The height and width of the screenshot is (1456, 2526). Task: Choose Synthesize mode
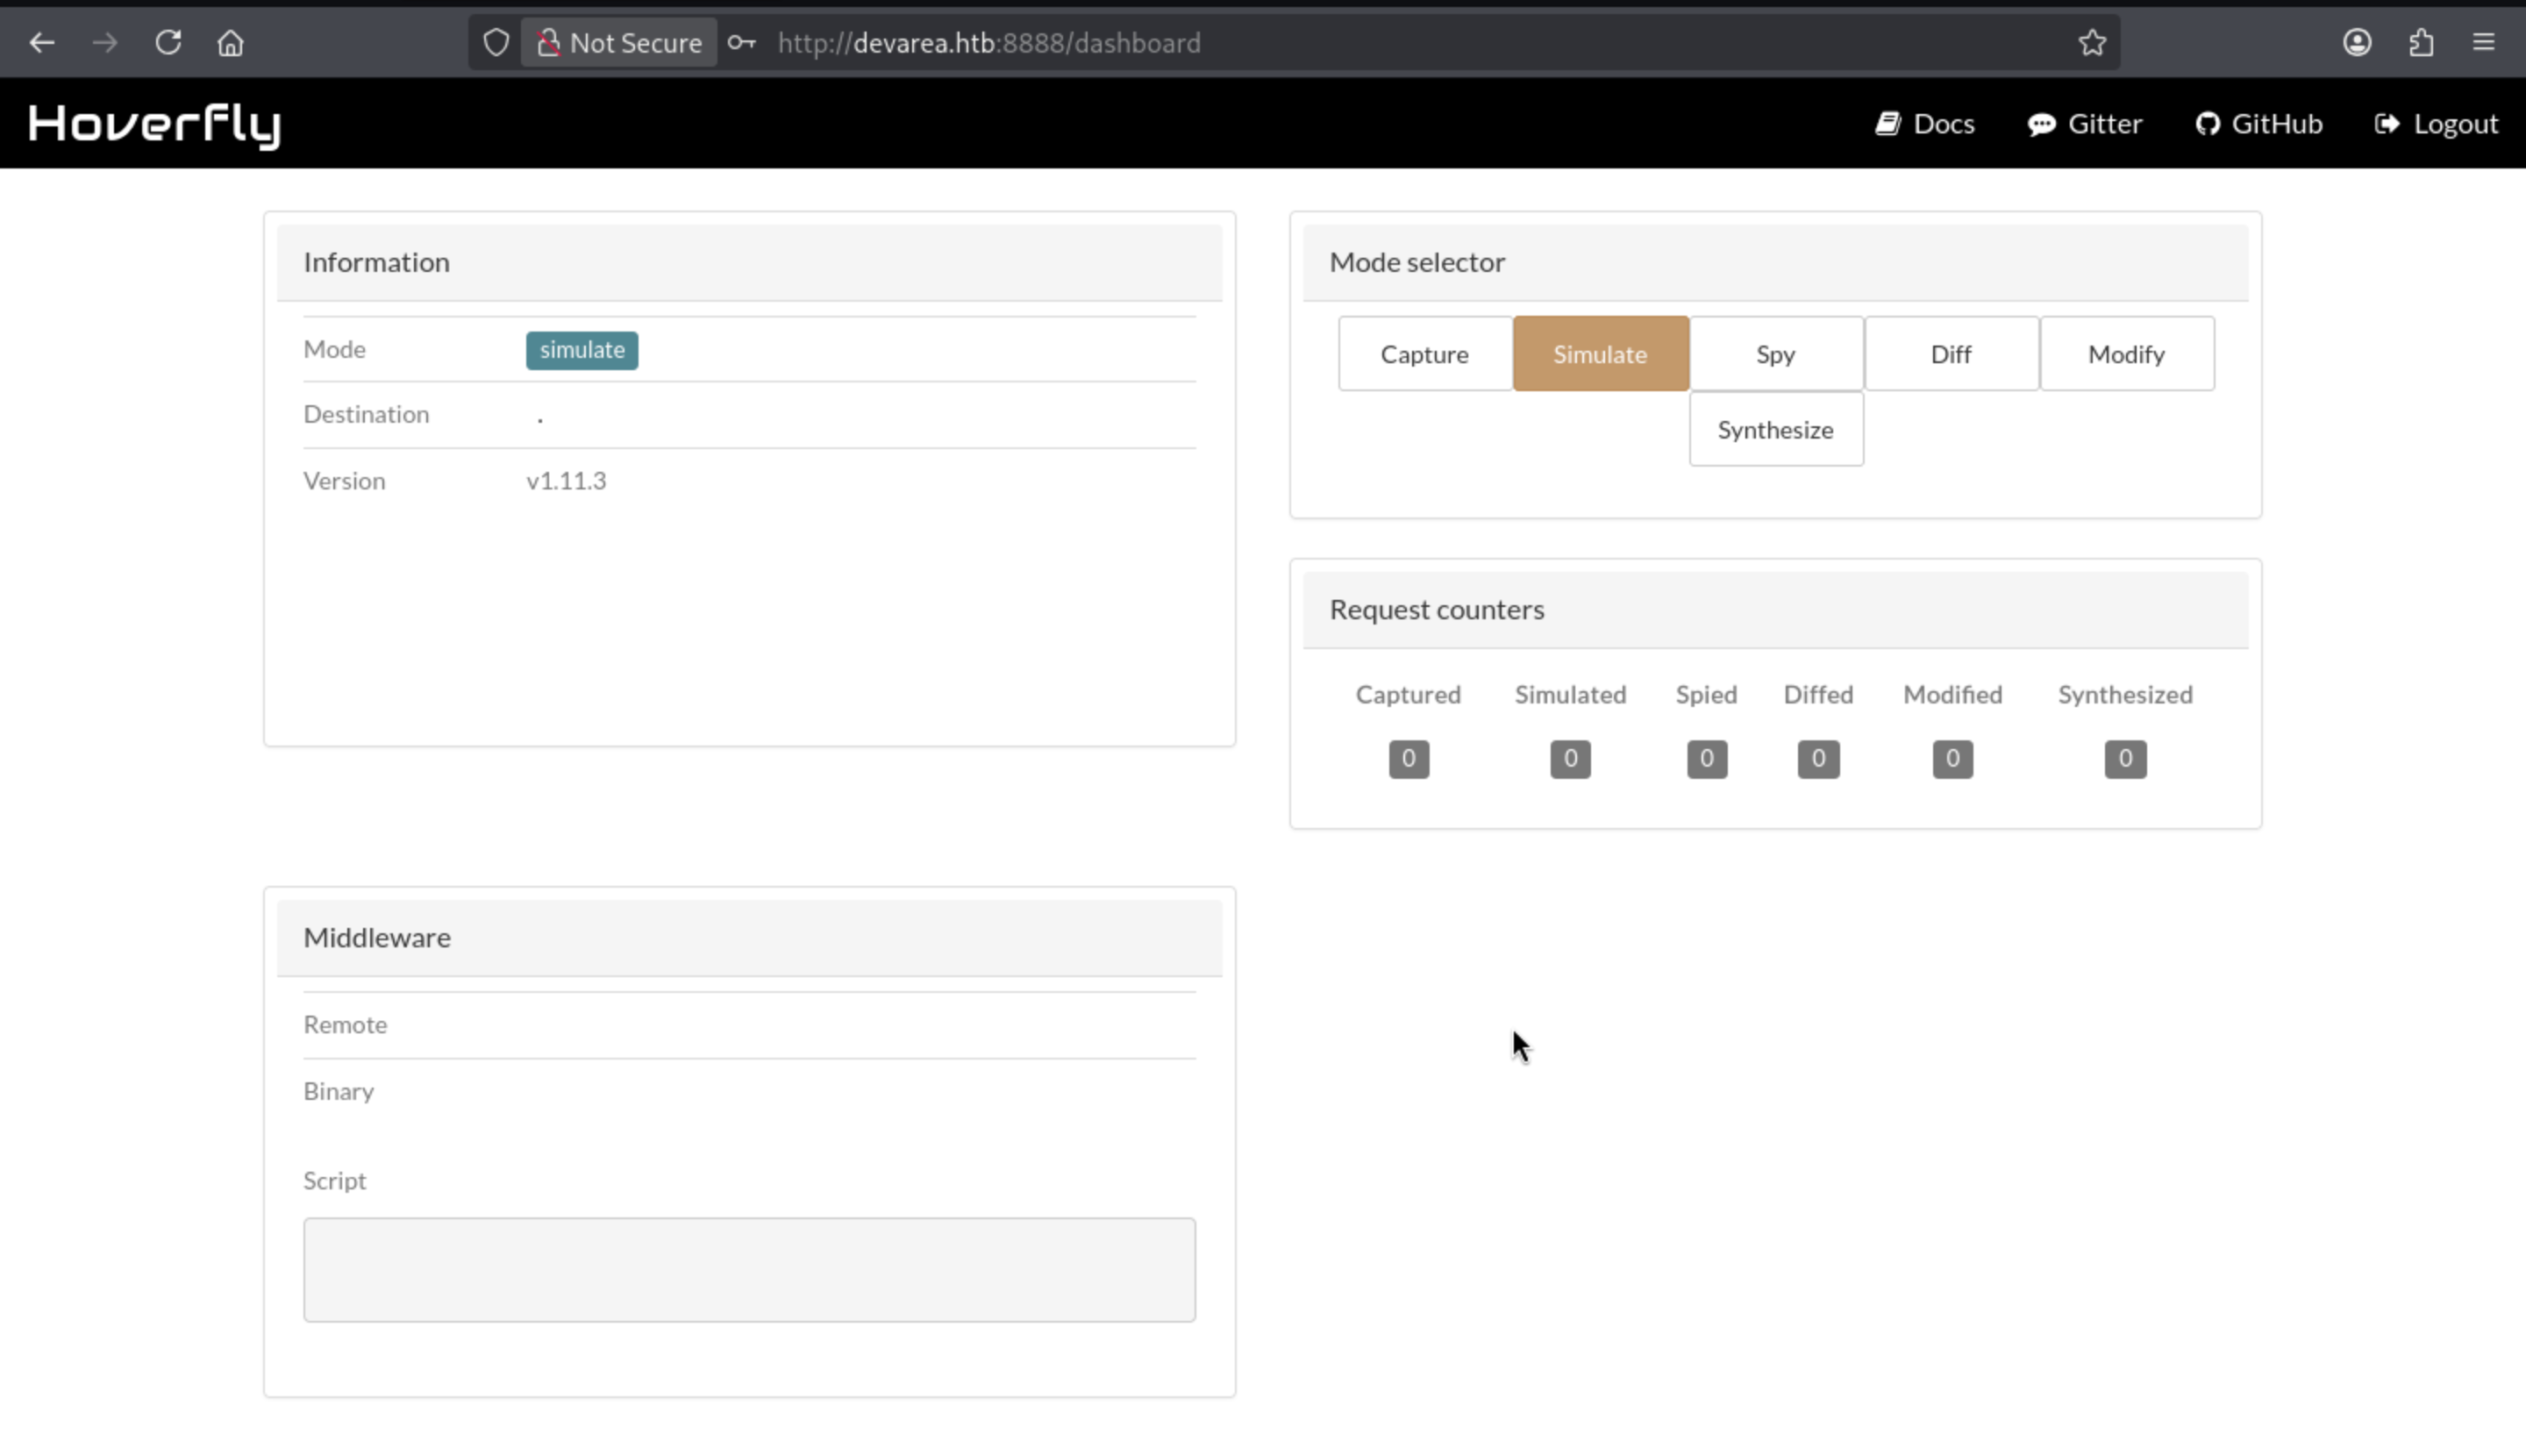coord(1775,430)
